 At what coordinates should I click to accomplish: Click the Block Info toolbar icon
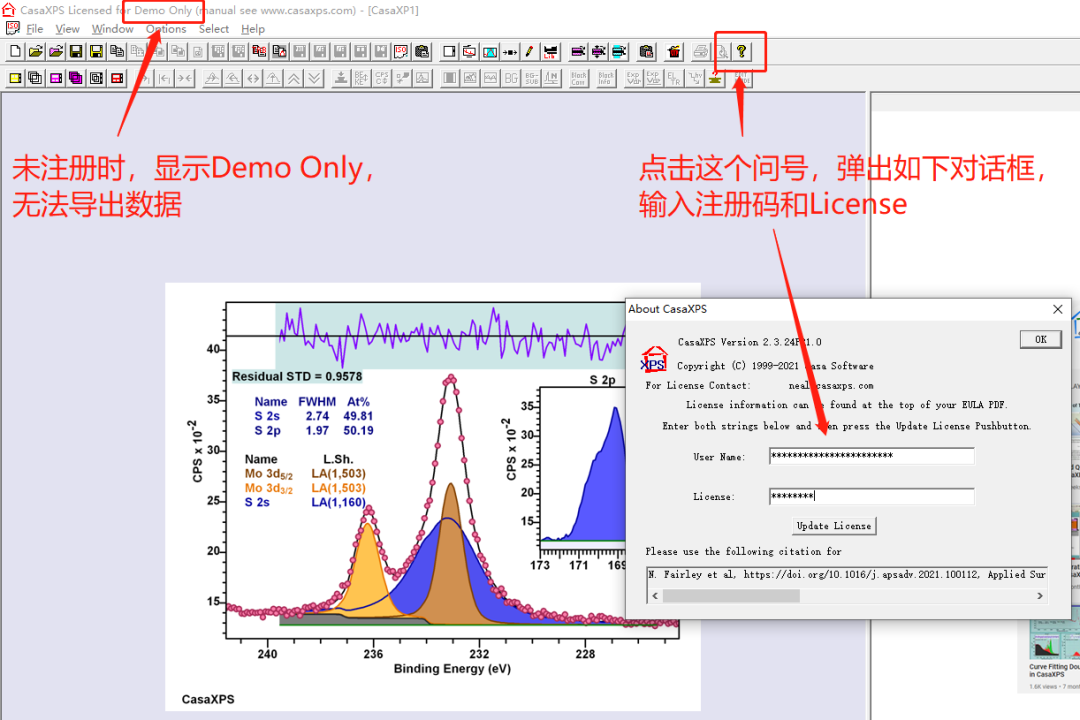pyautogui.click(x=606, y=77)
